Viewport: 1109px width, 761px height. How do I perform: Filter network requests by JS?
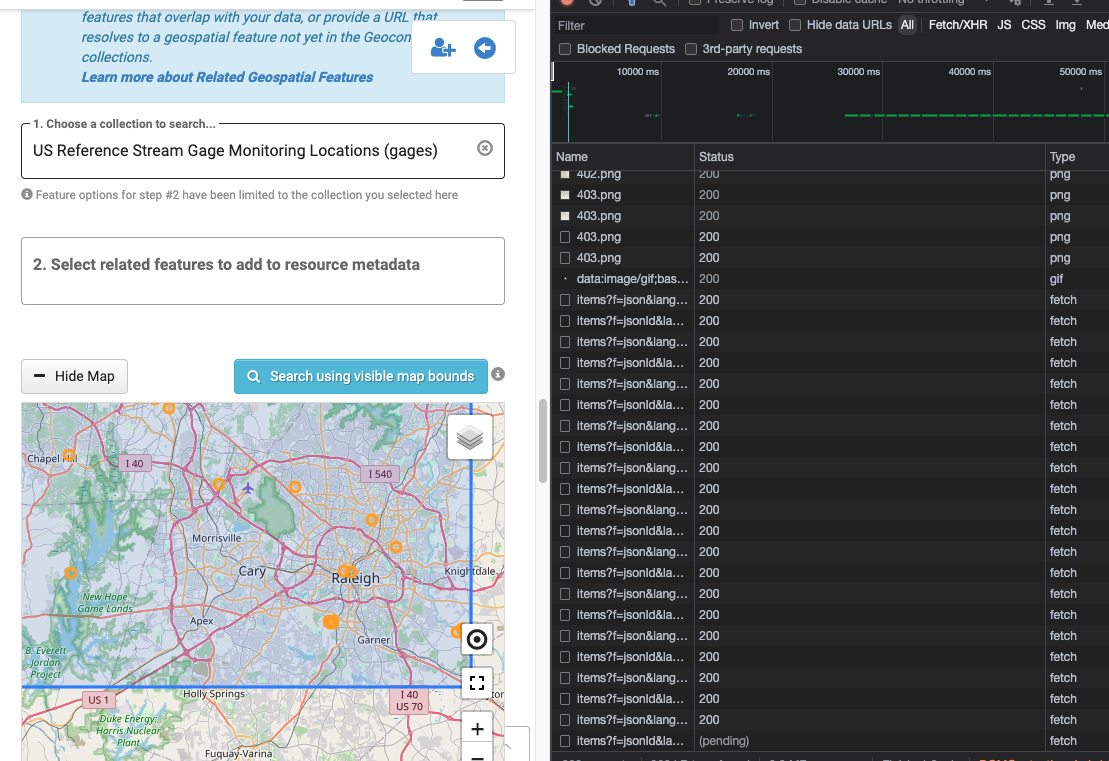1004,25
